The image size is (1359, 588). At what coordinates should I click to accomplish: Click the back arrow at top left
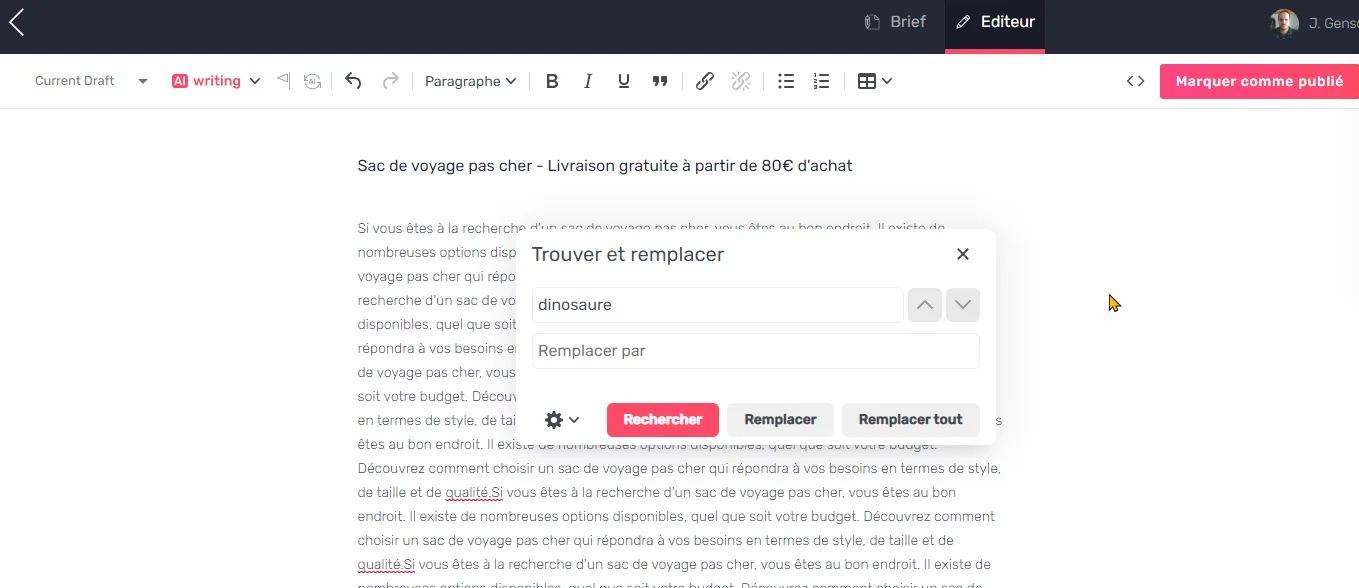click(x=16, y=22)
